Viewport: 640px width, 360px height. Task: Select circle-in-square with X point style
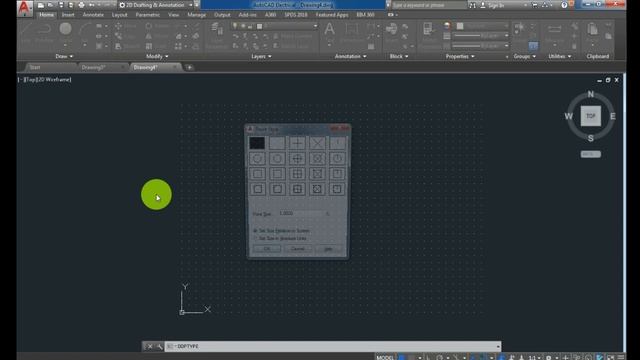click(x=317, y=189)
